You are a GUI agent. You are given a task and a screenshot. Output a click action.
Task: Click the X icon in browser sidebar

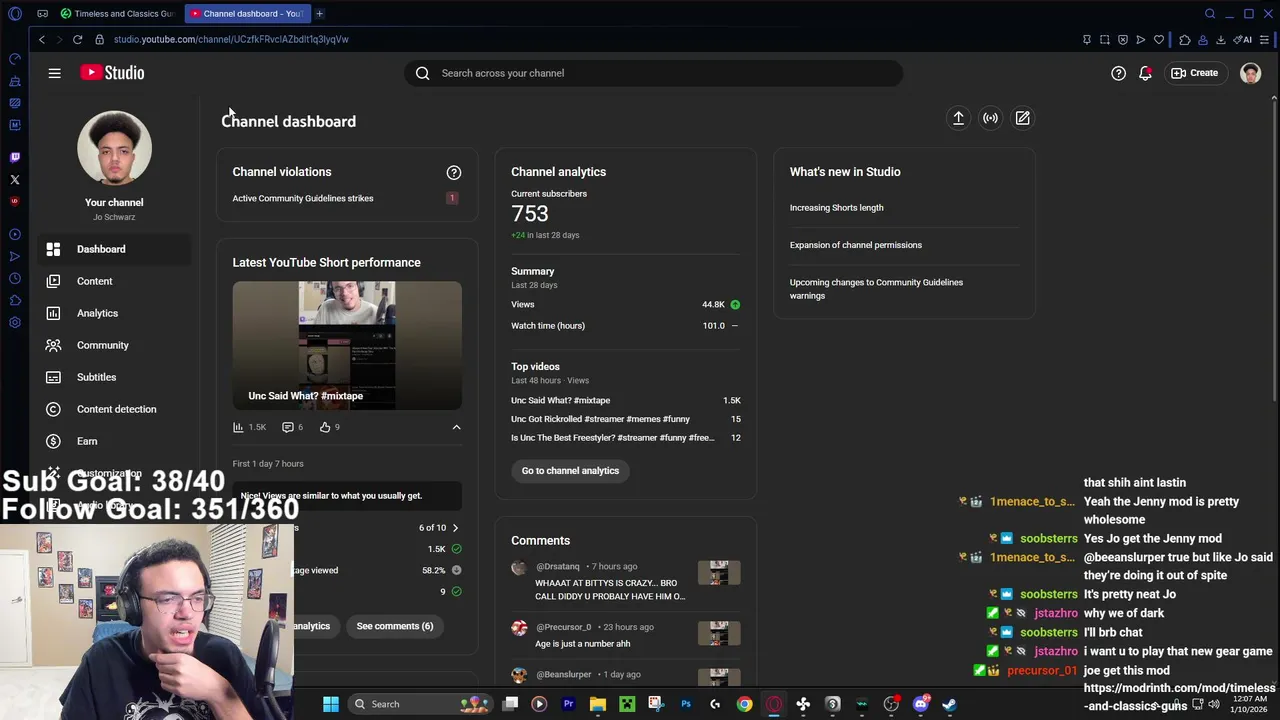[x=15, y=180]
